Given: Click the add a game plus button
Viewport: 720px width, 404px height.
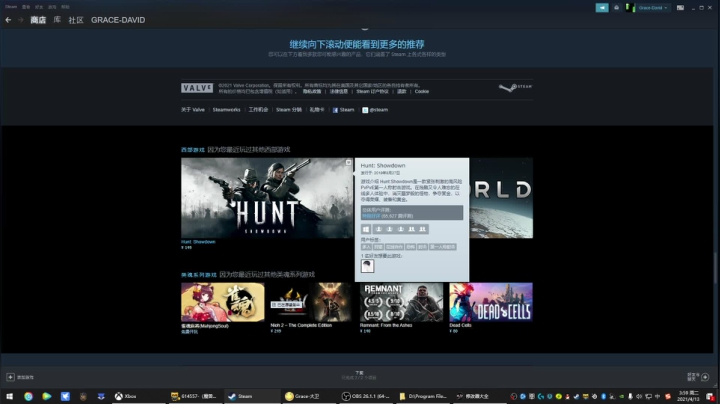Looking at the screenshot, I should click(11, 377).
